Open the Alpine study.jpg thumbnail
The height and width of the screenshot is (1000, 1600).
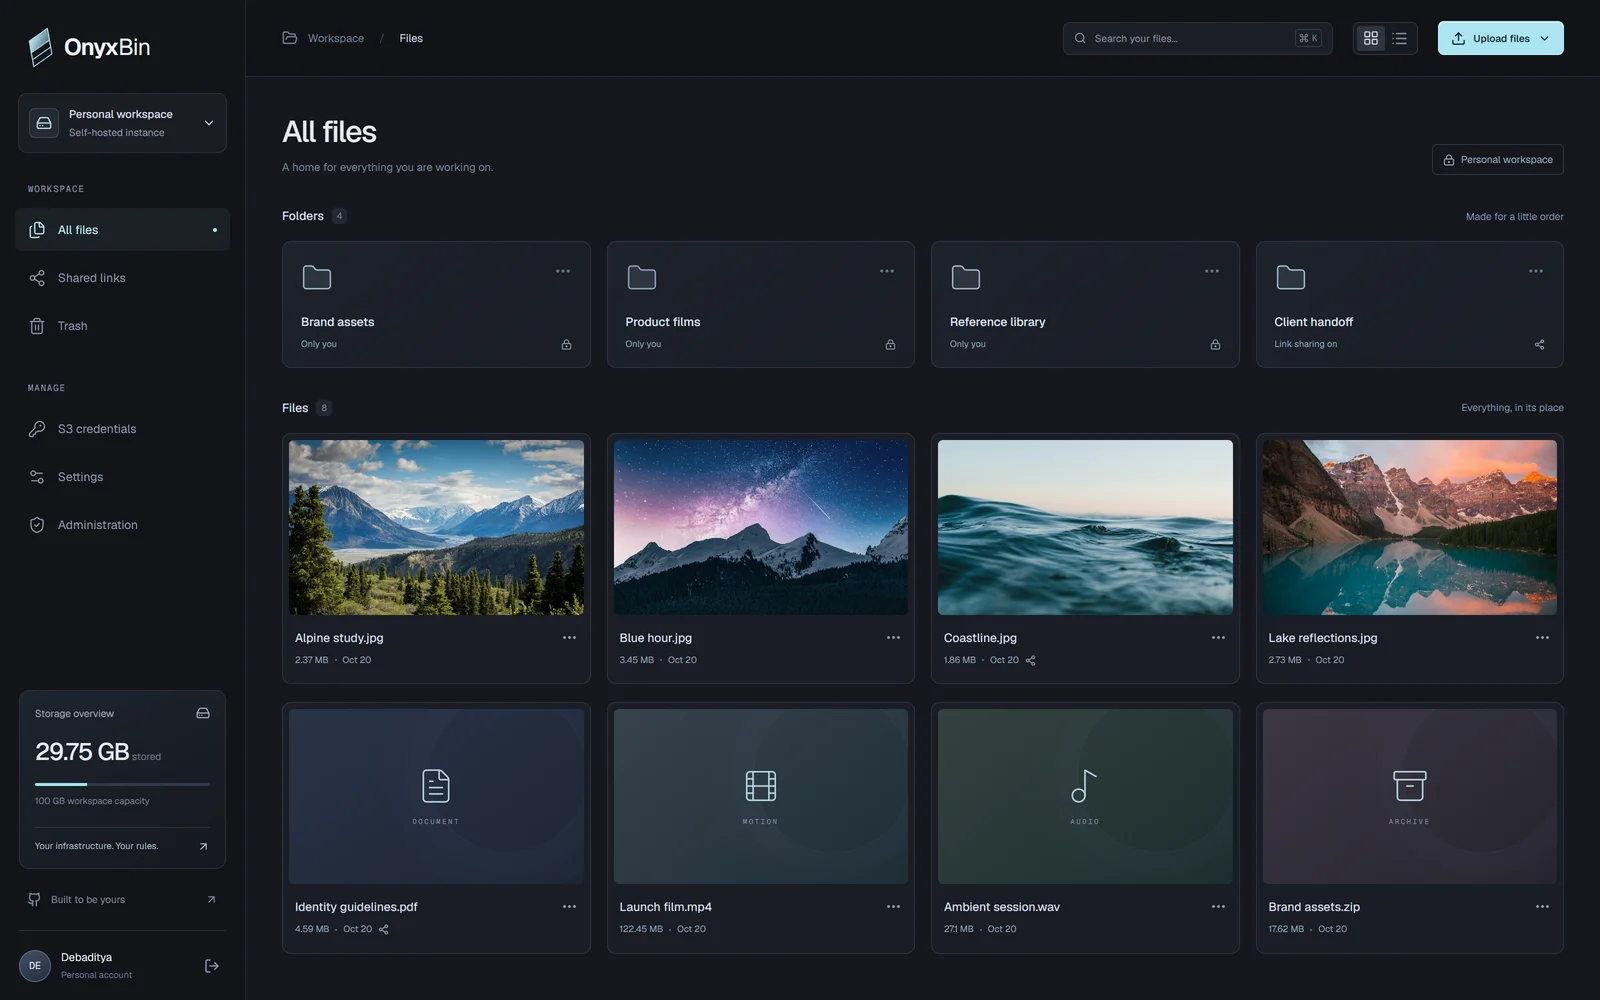[x=436, y=527]
